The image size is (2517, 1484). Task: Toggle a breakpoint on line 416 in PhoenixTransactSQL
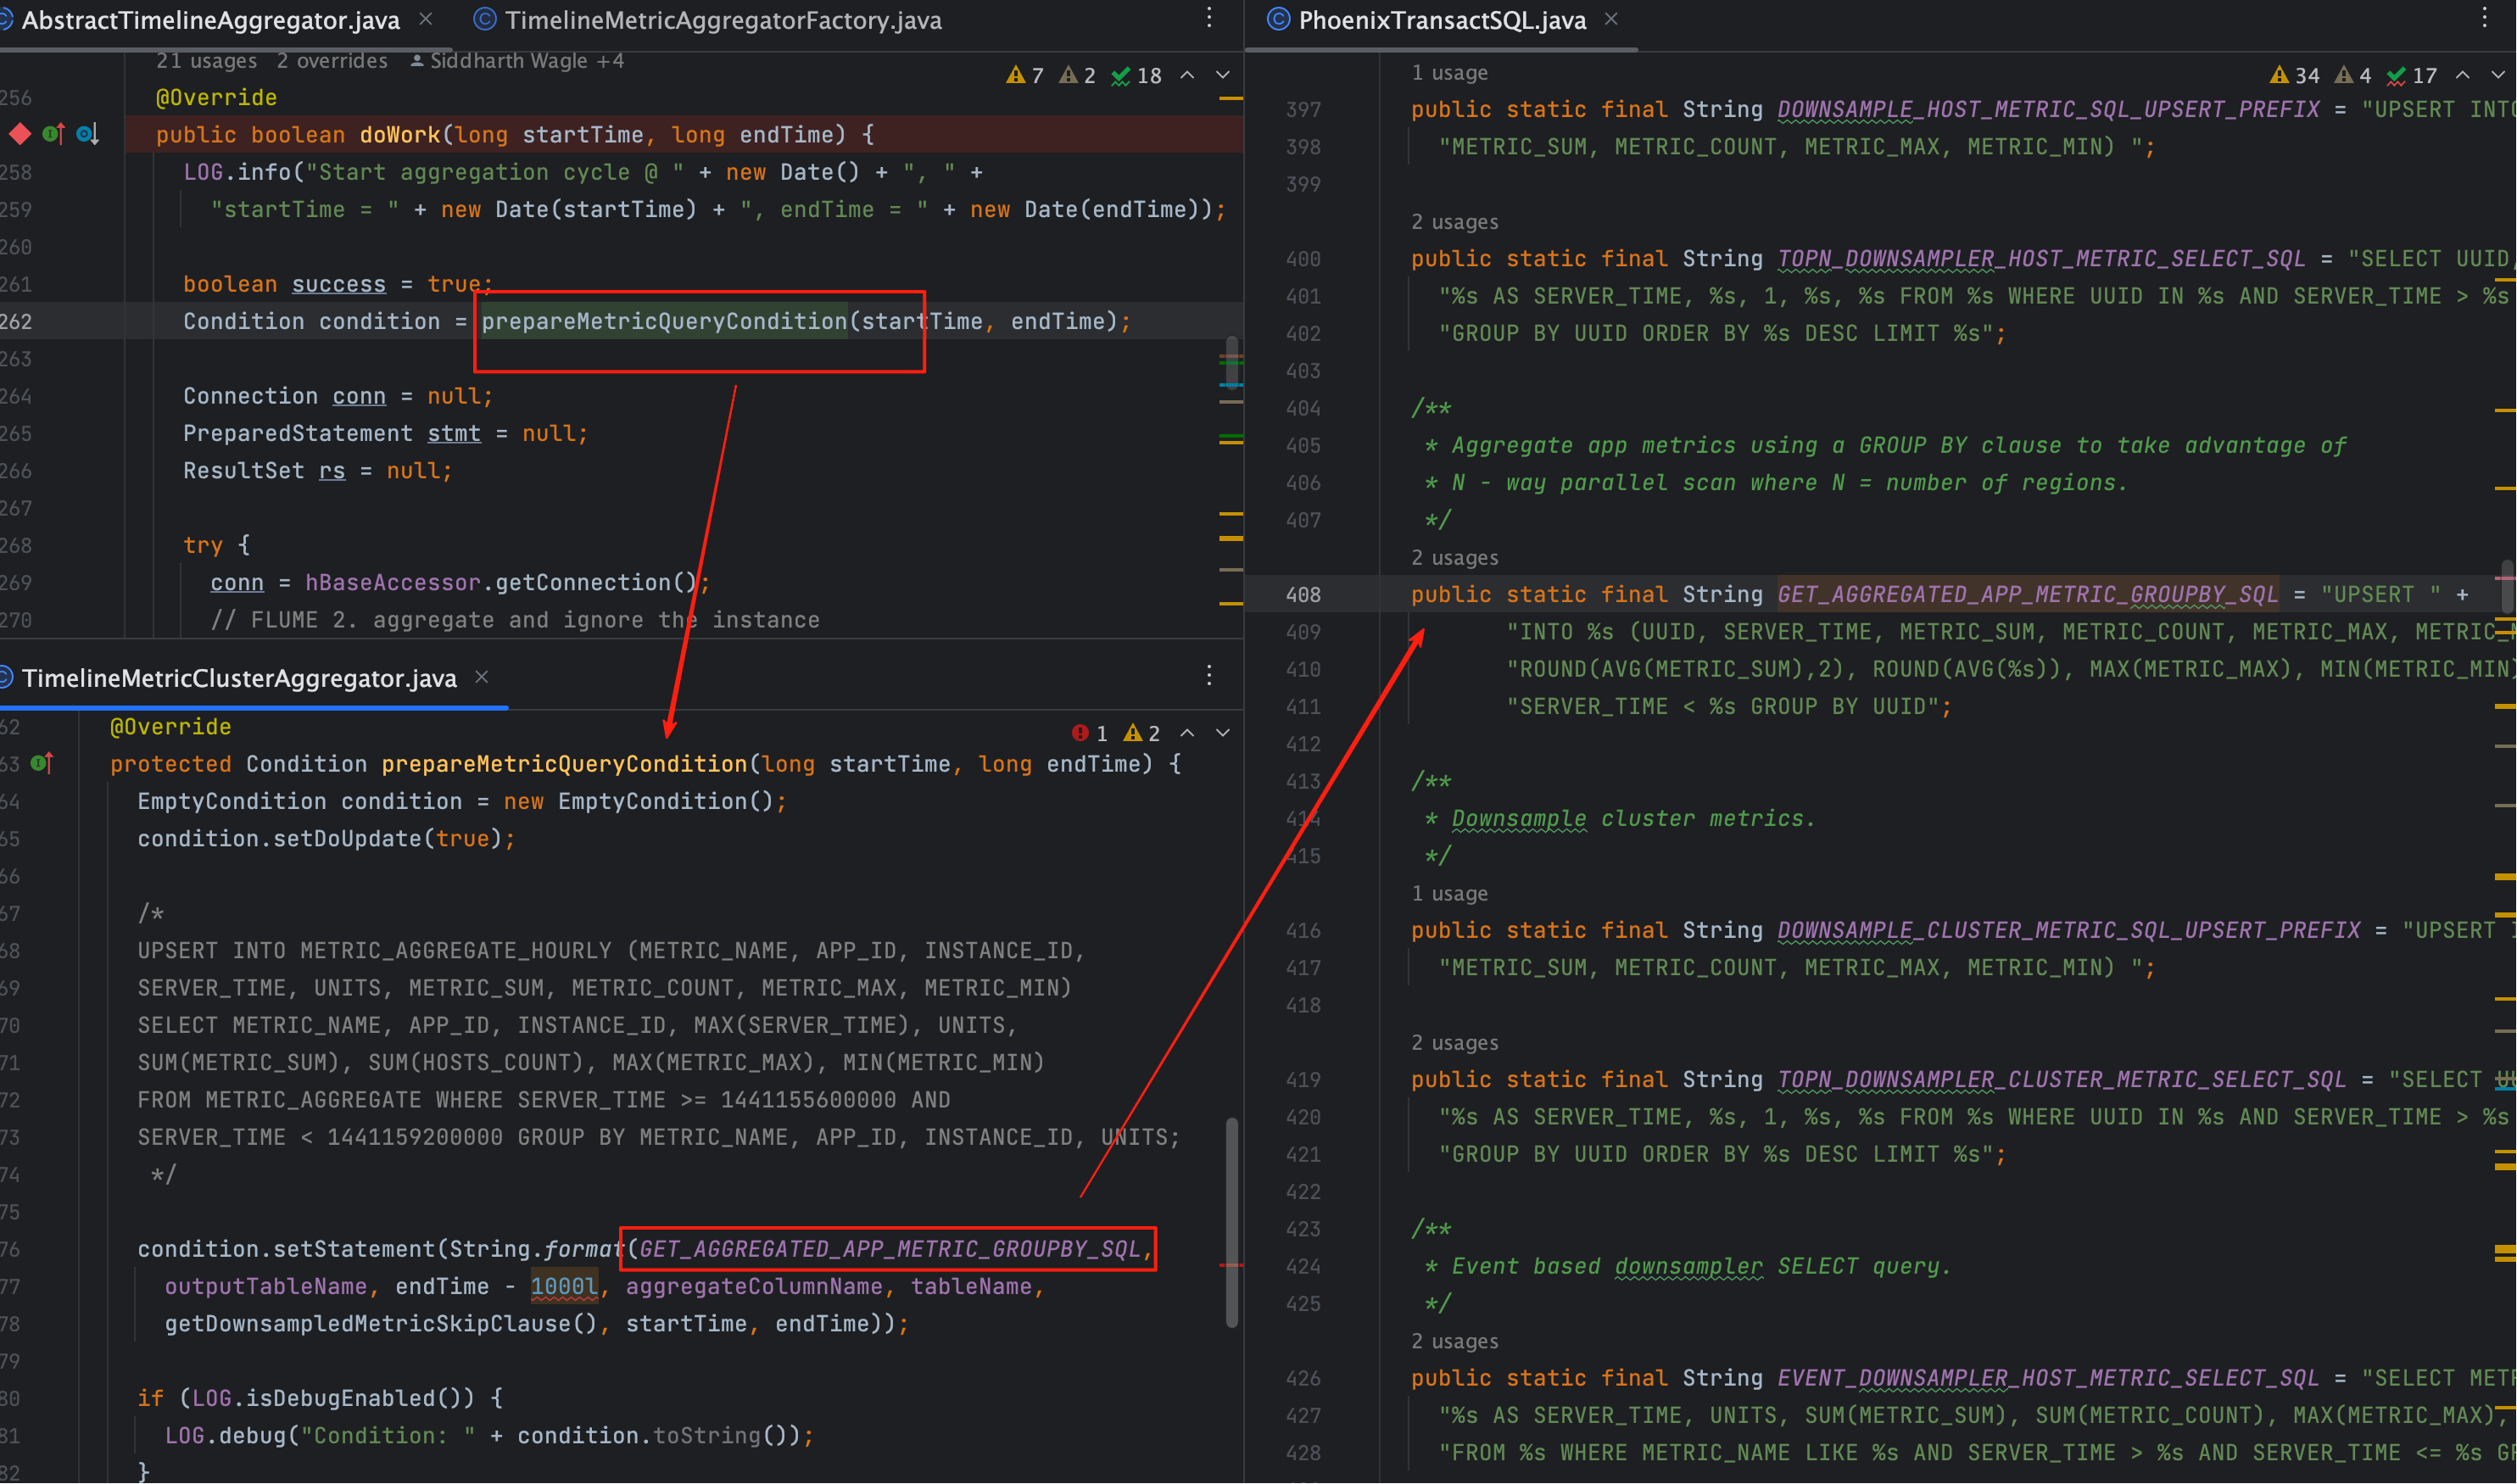tap(1303, 931)
